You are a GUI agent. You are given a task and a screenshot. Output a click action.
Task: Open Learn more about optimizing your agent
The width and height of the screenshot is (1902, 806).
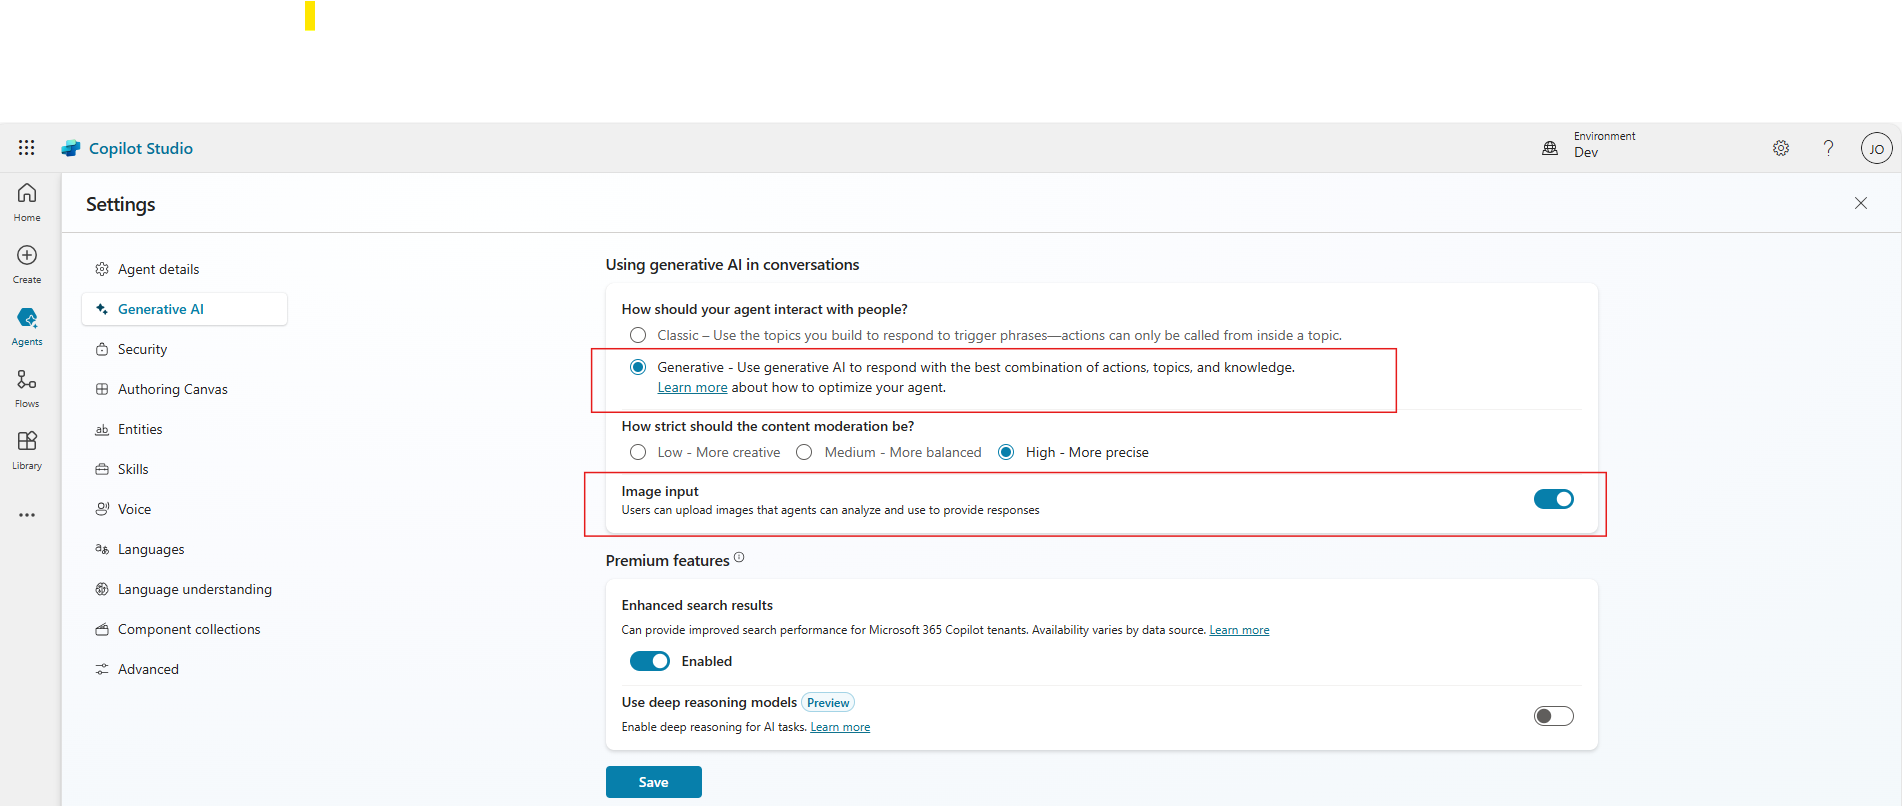pyautogui.click(x=692, y=388)
